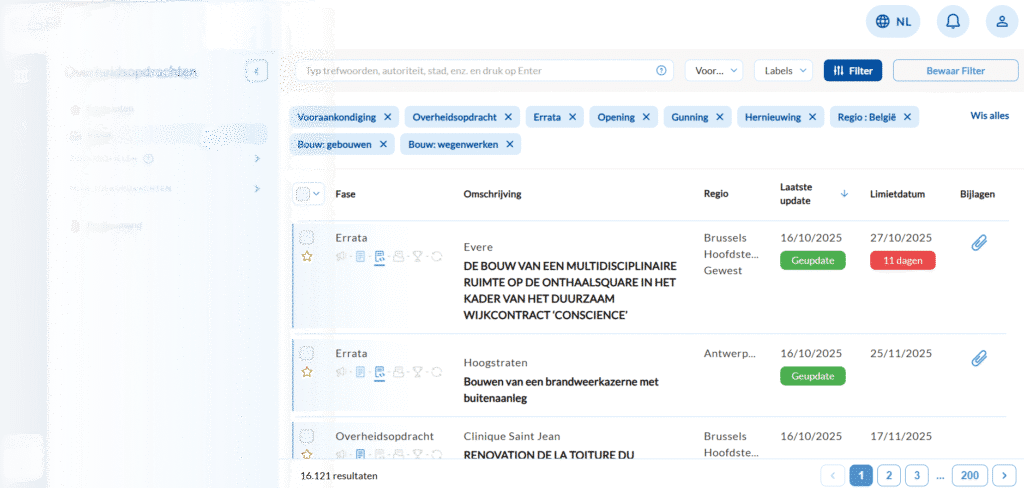This screenshot has height=488, width=1024.
Task: Toggle the select-all checkbox in table header
Action: 303,194
